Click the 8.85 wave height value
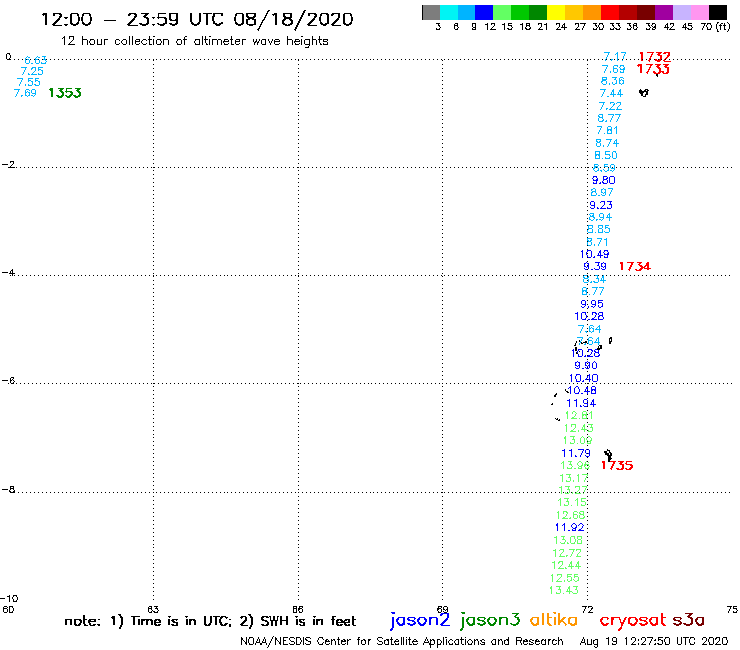The width and height of the screenshot is (740, 650). [598, 229]
